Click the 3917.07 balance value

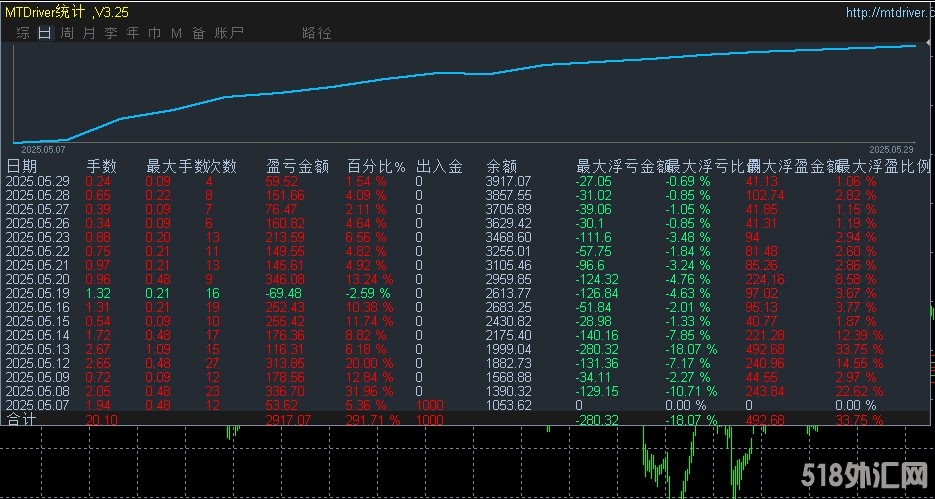click(508, 181)
